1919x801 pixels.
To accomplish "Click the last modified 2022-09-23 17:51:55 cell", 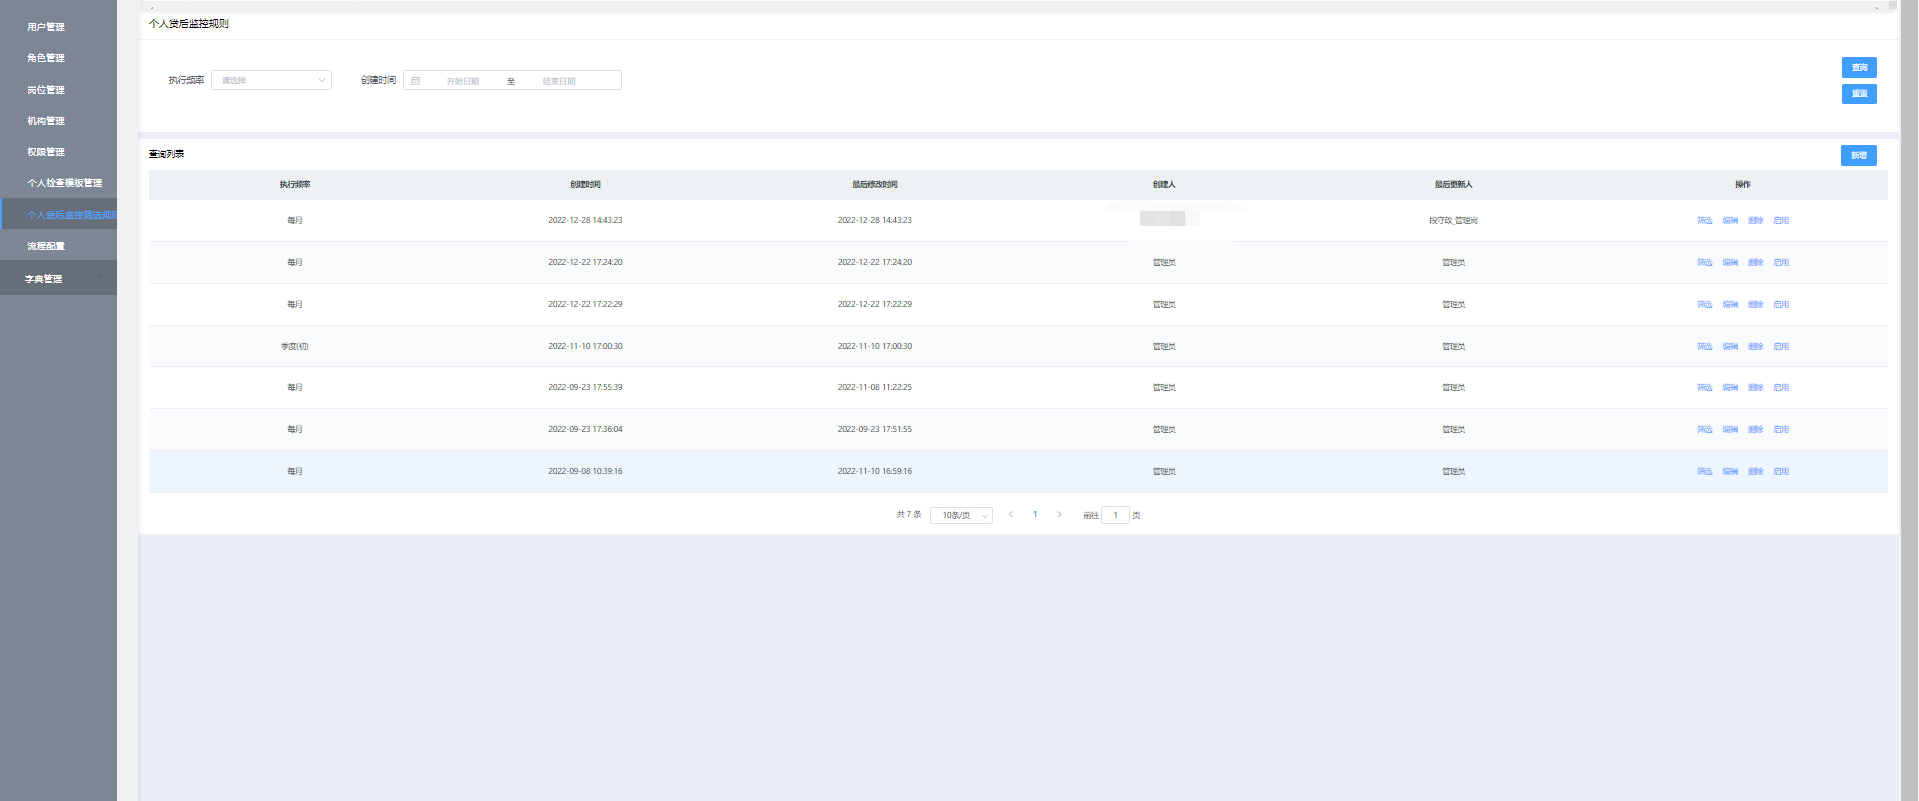I will tap(875, 430).
